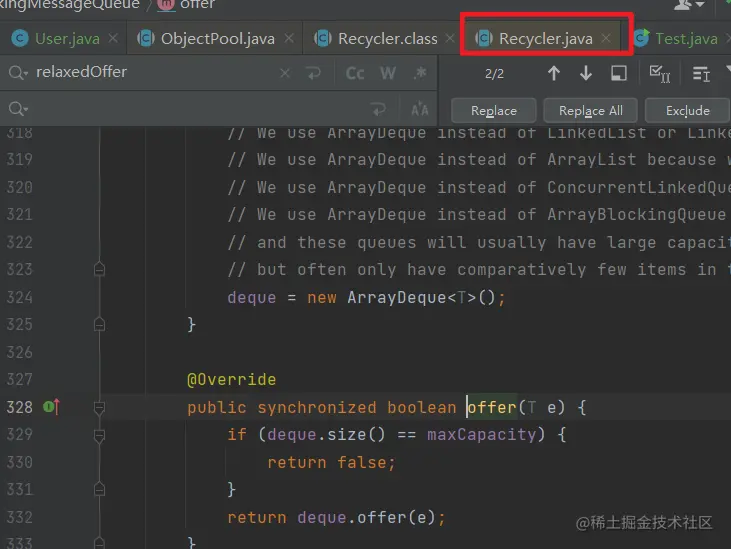Image resolution: width=731 pixels, height=549 pixels.
Task: Click fold marker at line 323
Action: pos(99,269)
